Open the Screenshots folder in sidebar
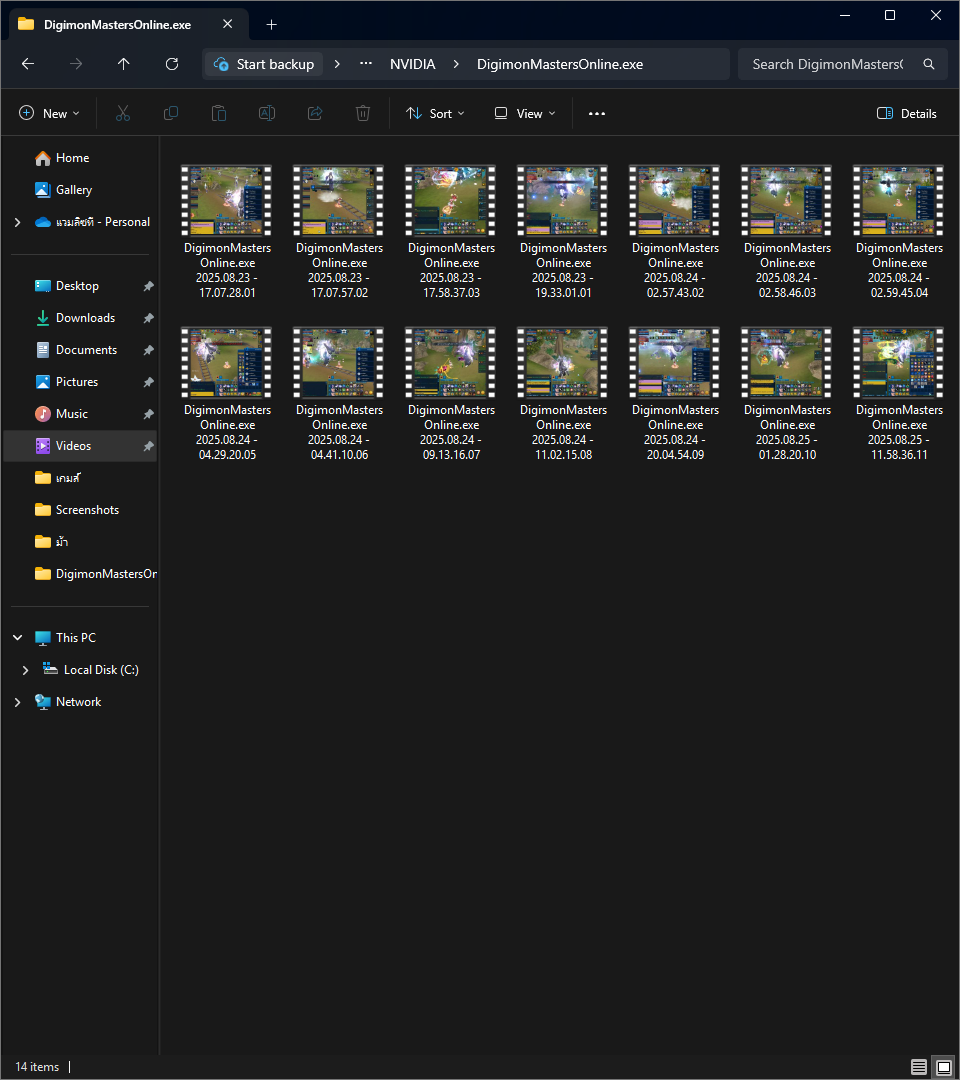 [x=81, y=510]
